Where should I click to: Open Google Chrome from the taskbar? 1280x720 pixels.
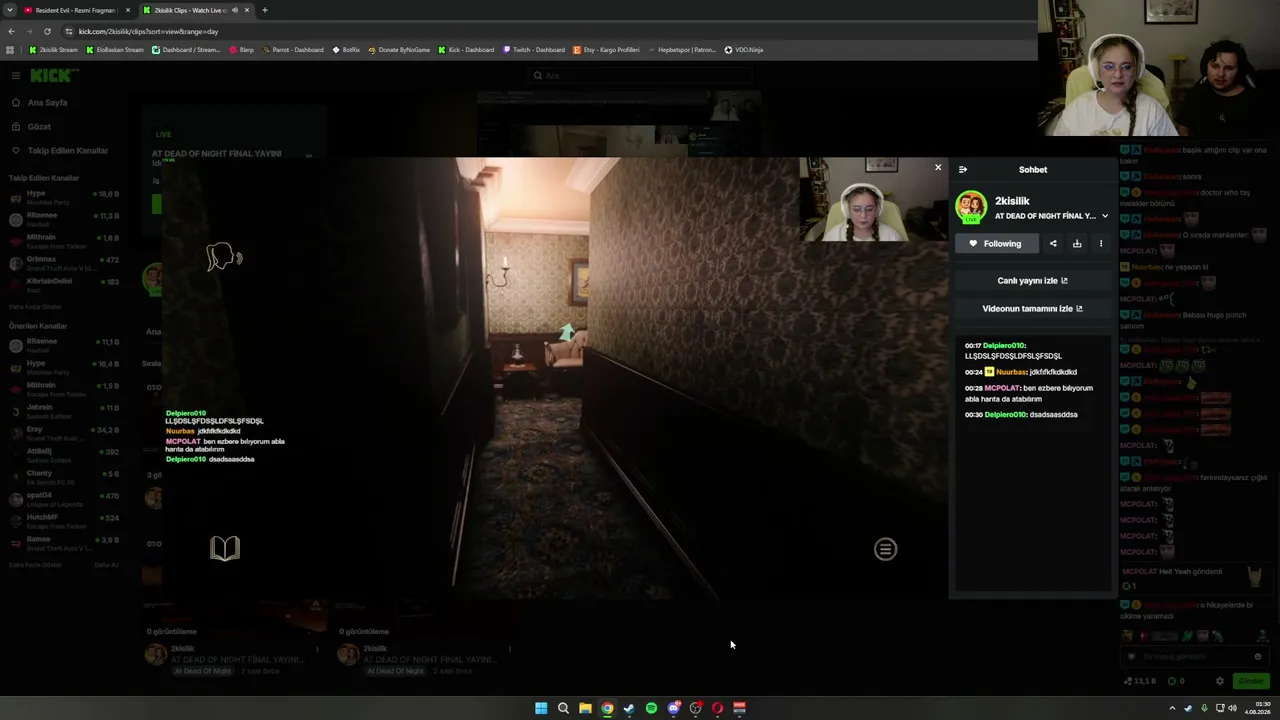[607, 708]
